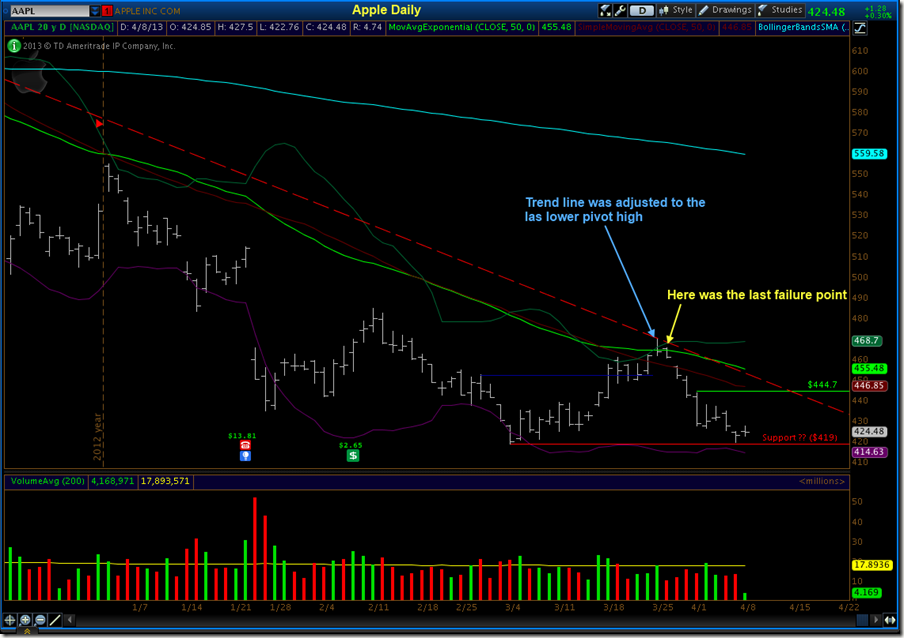Click the red arrow marker on trend line

coord(100,123)
